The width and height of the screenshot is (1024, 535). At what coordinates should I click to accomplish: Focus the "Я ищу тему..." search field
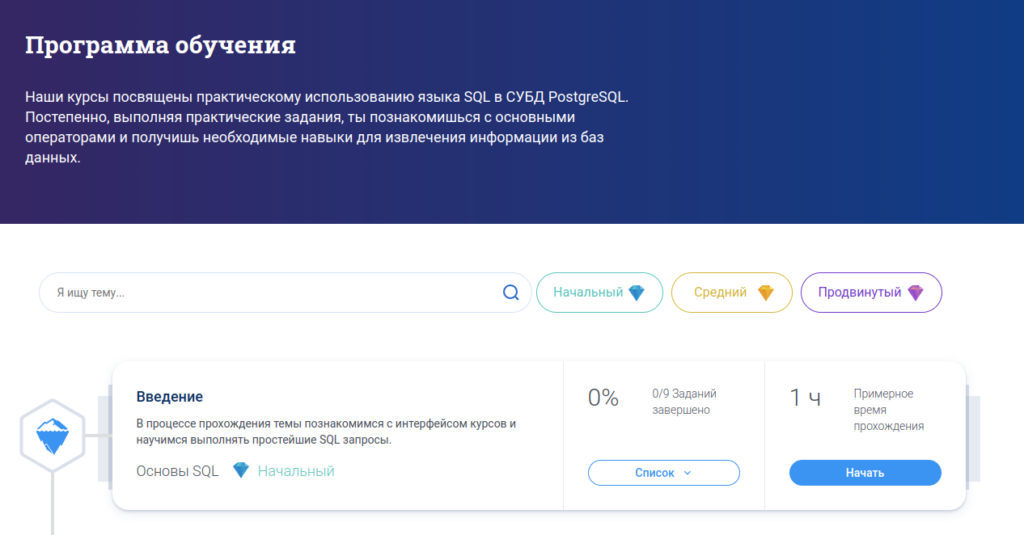(270, 293)
